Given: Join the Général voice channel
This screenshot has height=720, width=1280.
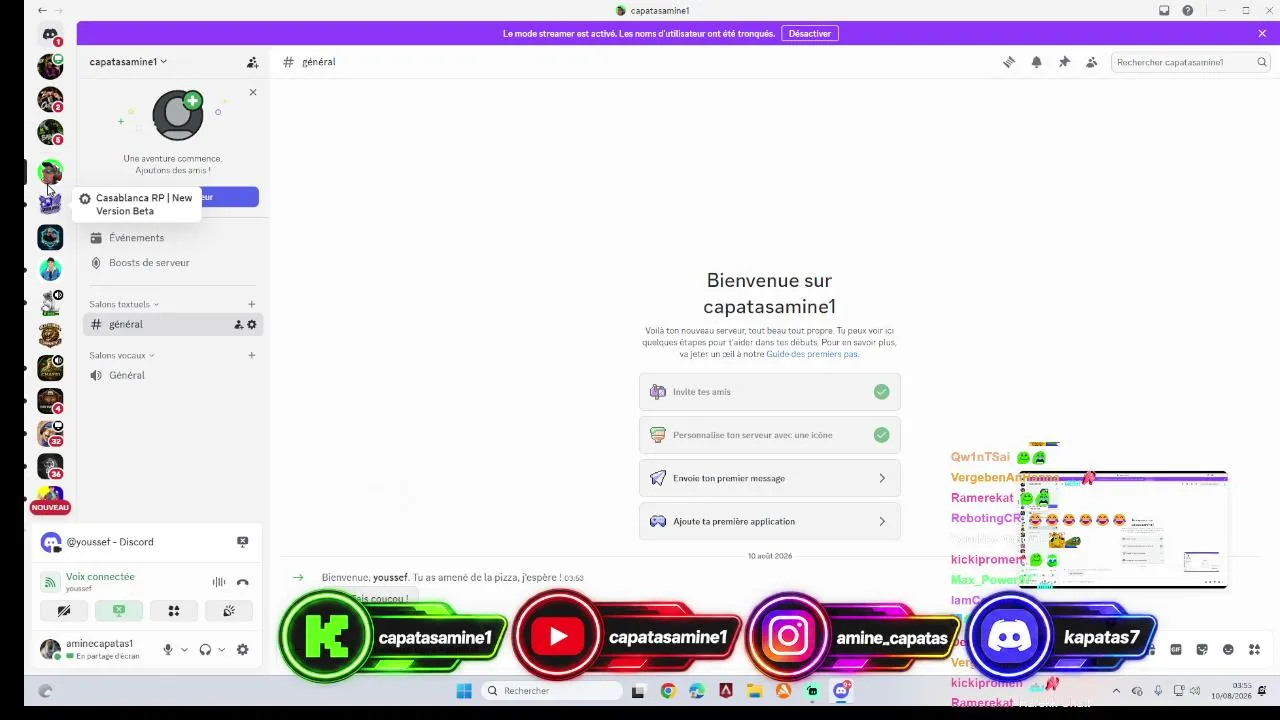Looking at the screenshot, I should [x=172, y=375].
